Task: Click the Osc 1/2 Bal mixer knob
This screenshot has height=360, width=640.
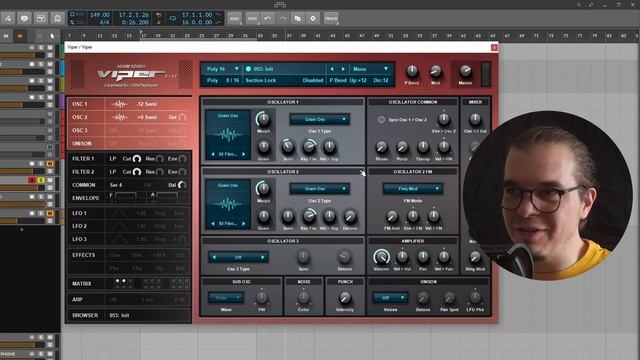Action: 475,119
